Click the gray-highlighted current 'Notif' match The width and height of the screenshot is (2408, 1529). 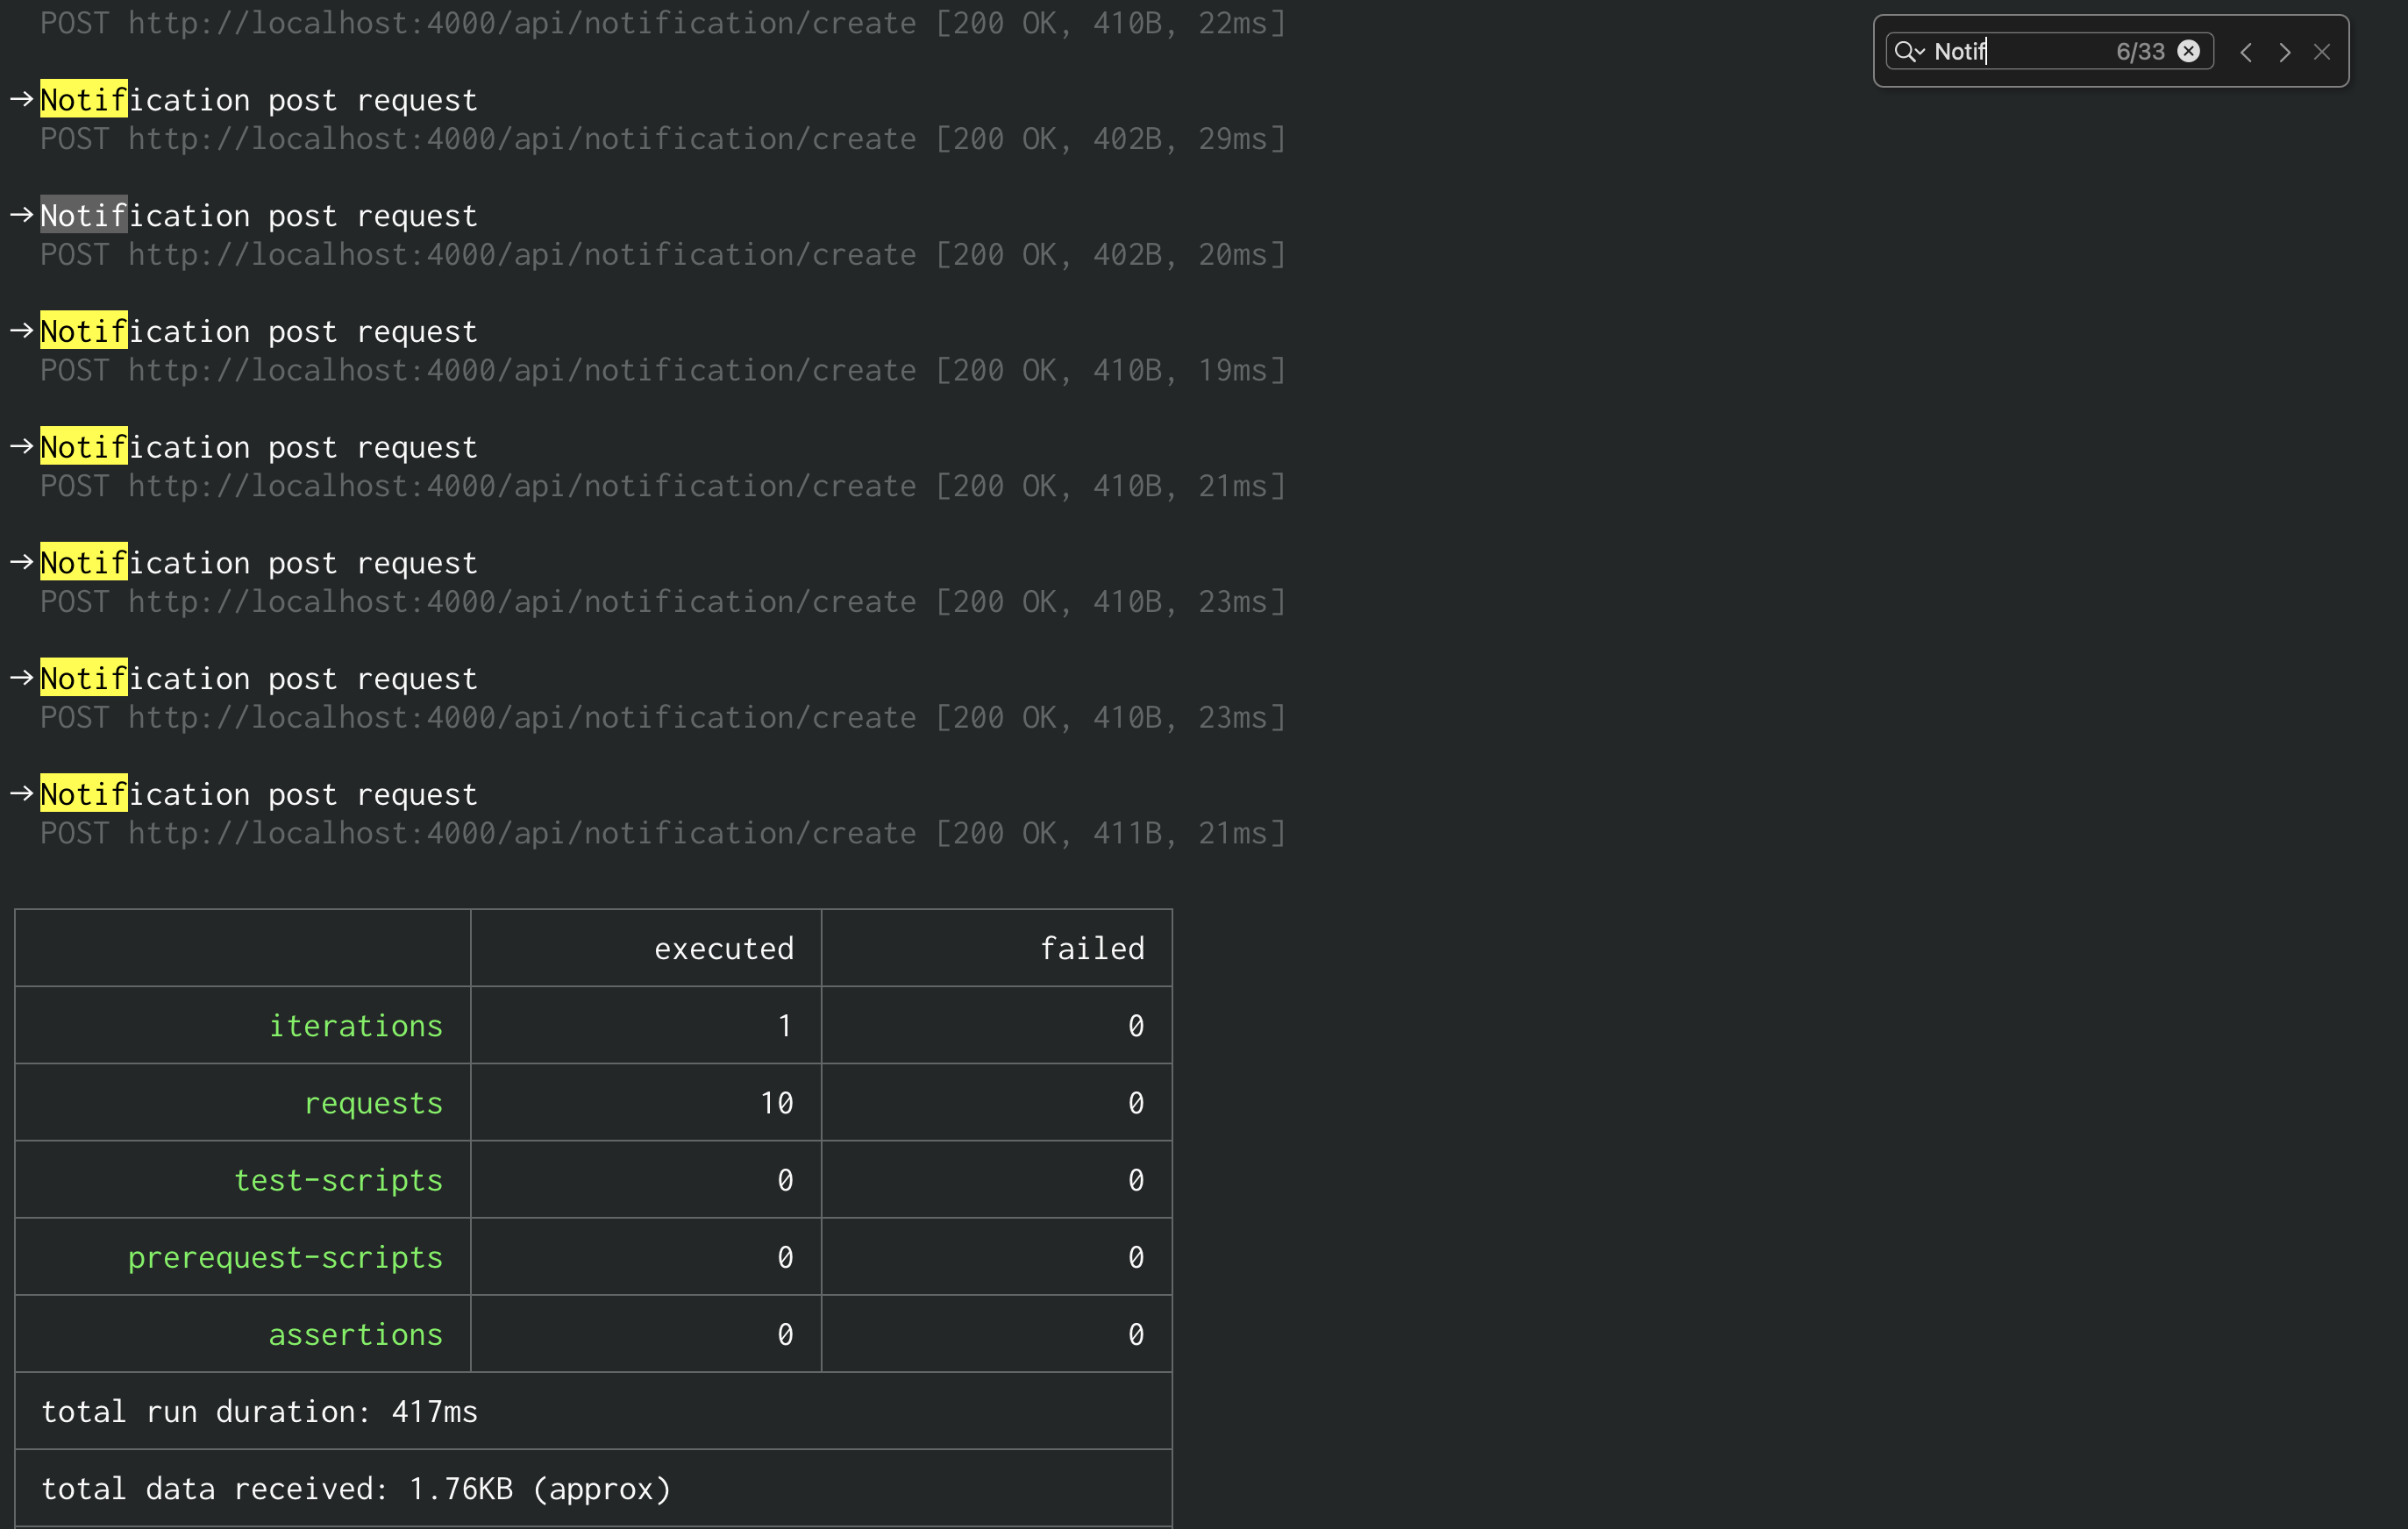point(83,216)
